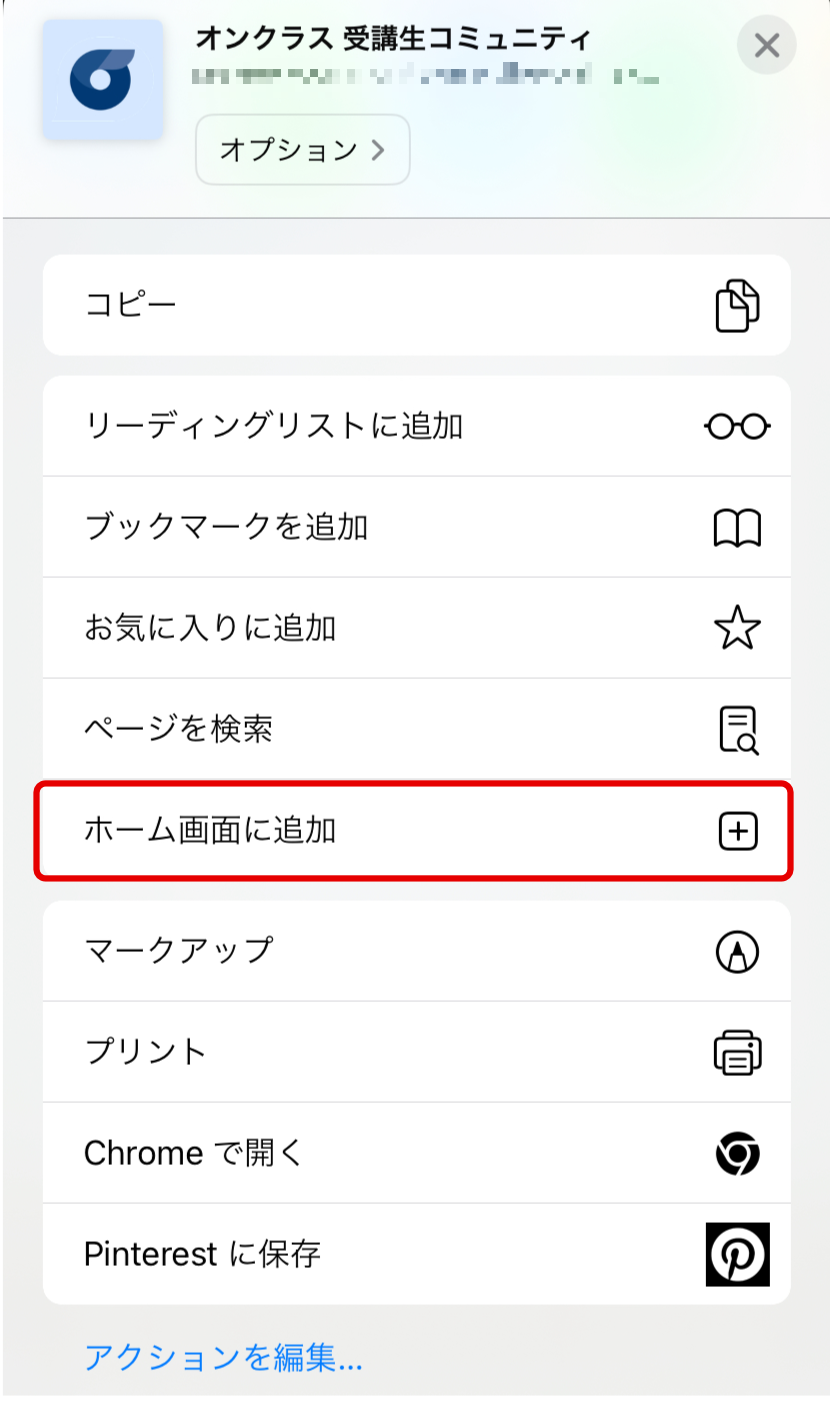Select ホーム画面に追加 menu entry
The width and height of the screenshot is (830, 1404).
tap(415, 831)
